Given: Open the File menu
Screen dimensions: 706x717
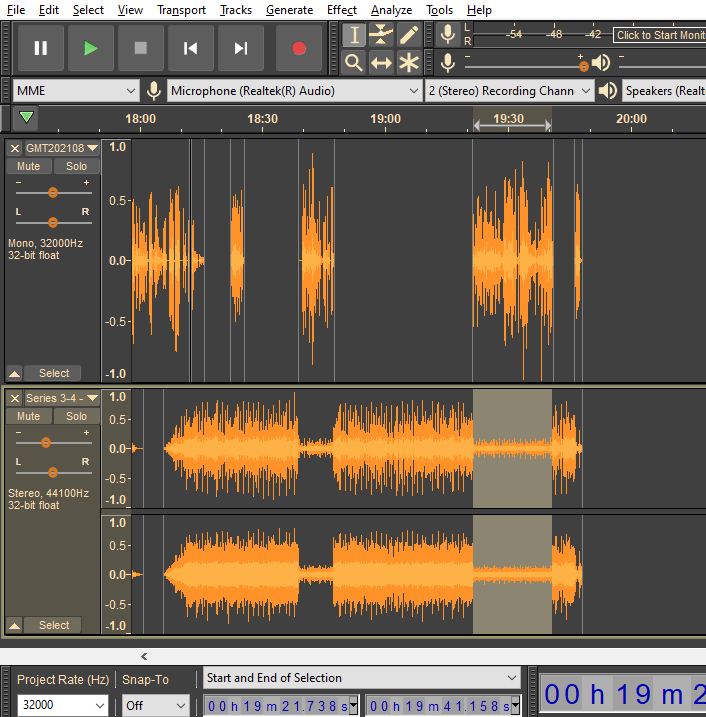Looking at the screenshot, I should (x=16, y=10).
